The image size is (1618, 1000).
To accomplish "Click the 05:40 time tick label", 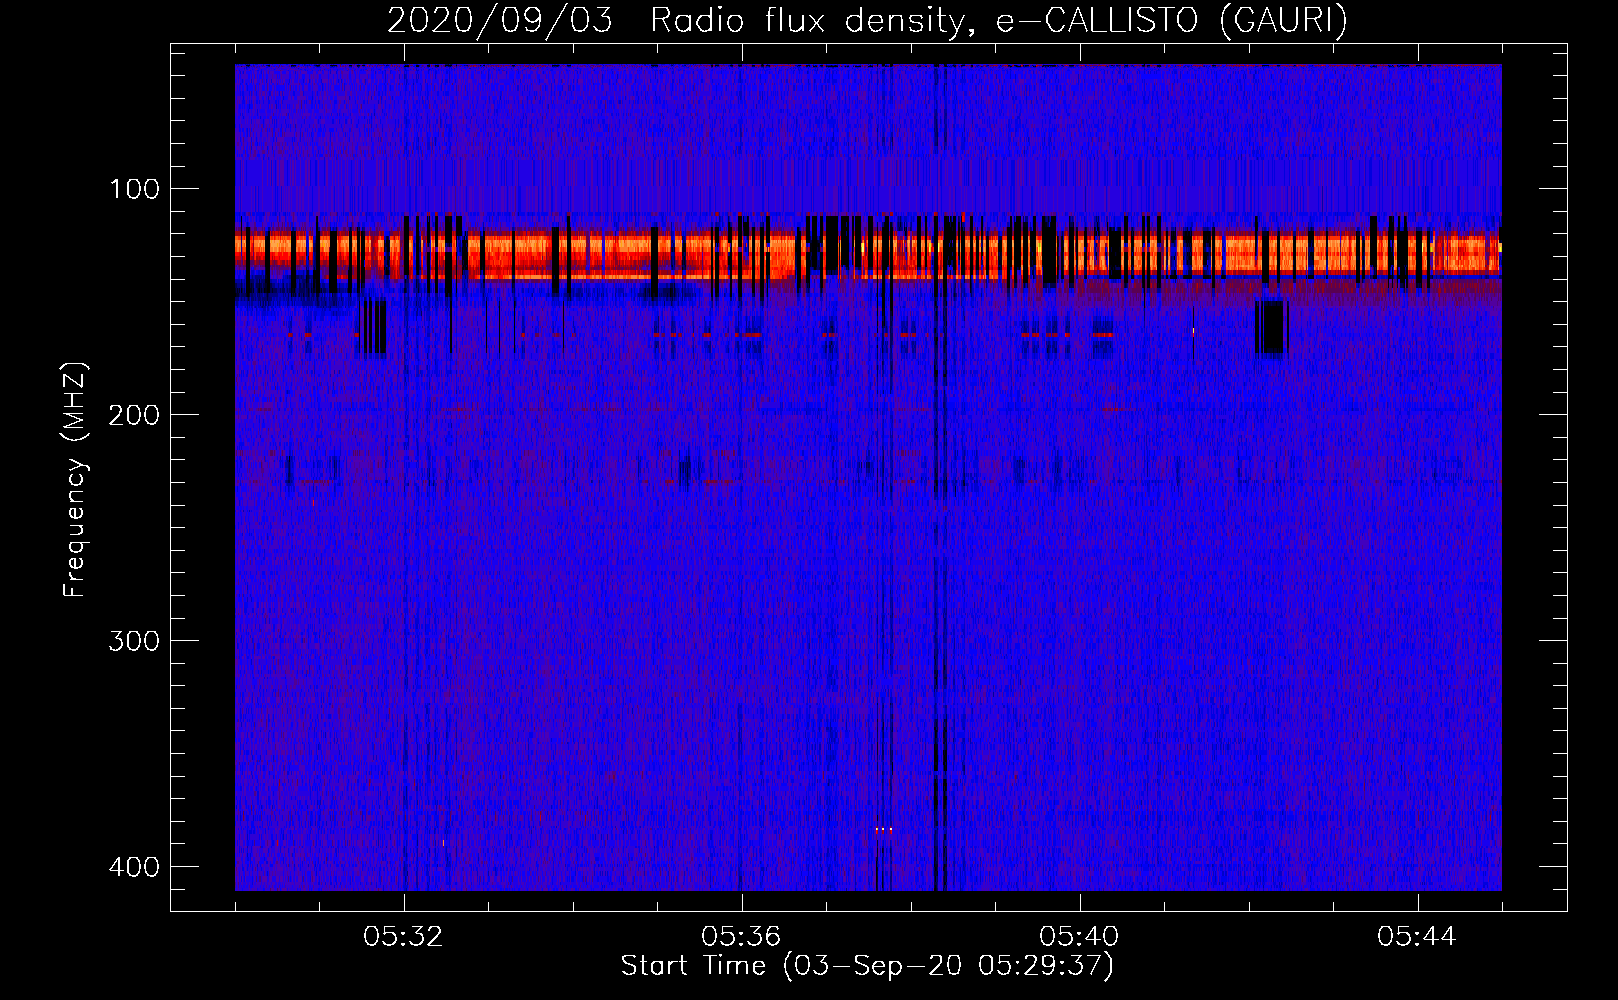I will coord(1080,937).
